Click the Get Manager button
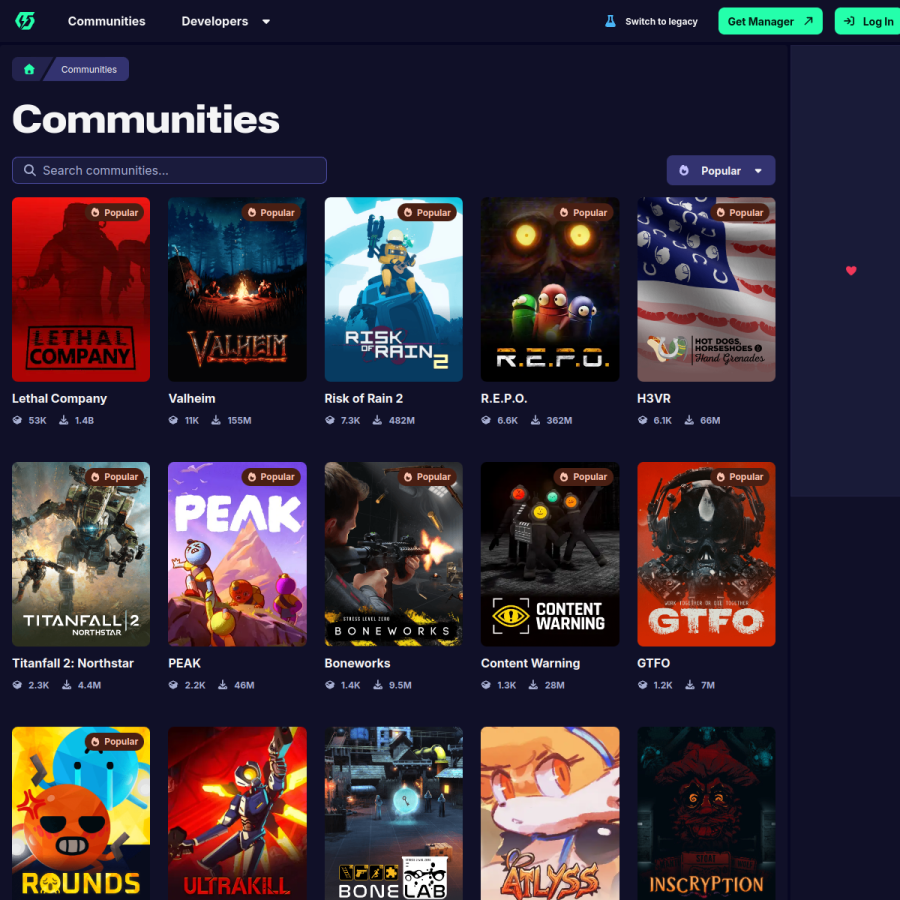The width and height of the screenshot is (900, 900). [770, 21]
